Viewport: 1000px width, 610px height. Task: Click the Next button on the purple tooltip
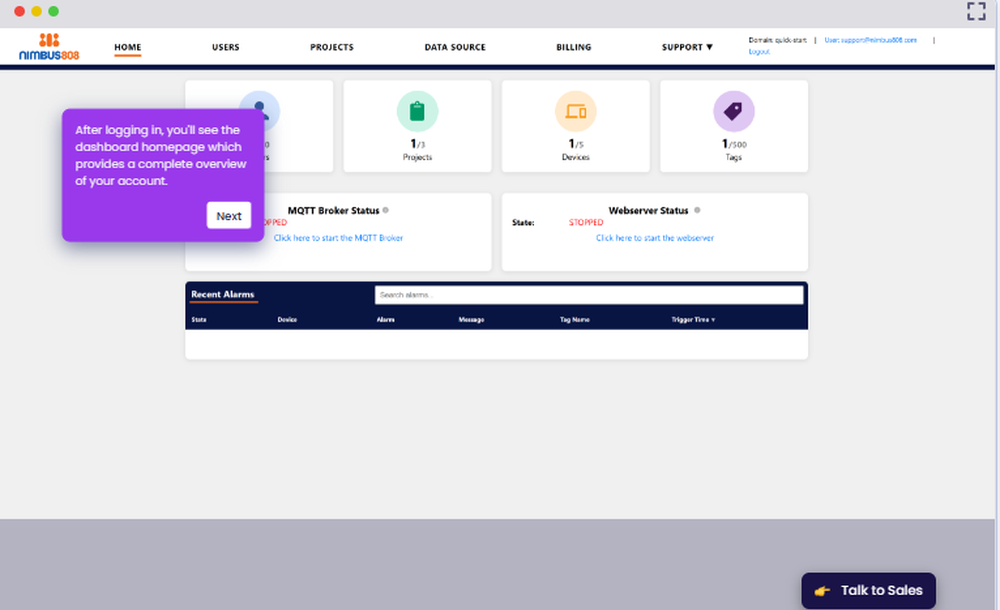click(229, 215)
